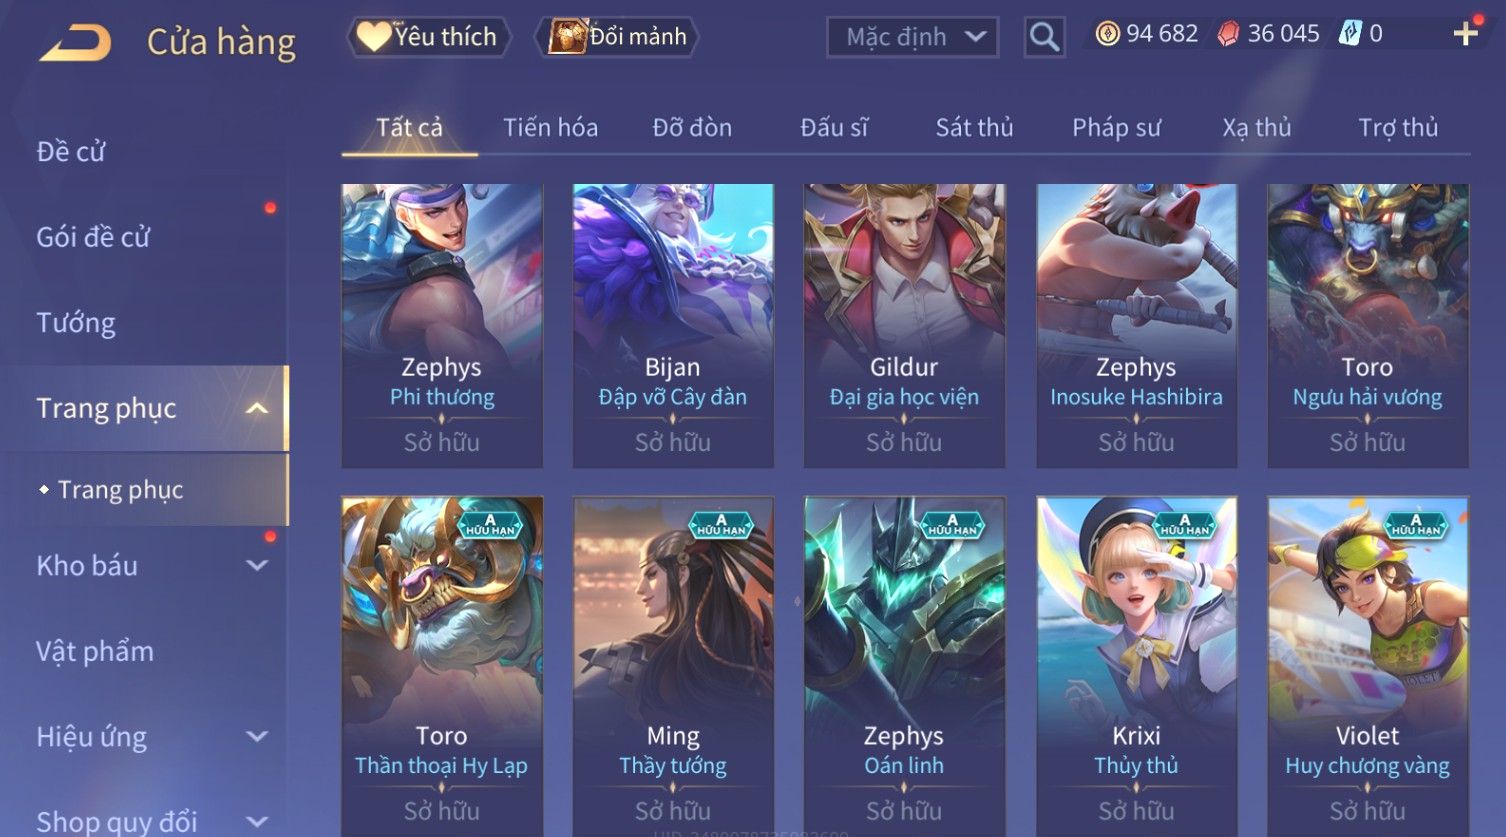Go to Tướng in the sidebar
1506x837 pixels.
76,323
